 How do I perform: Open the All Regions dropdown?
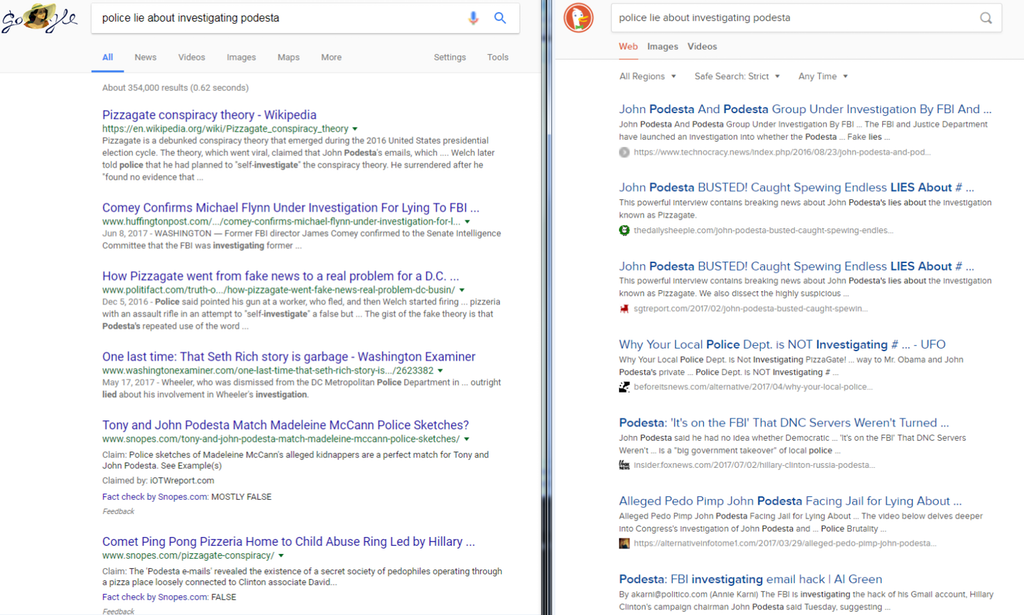click(648, 76)
